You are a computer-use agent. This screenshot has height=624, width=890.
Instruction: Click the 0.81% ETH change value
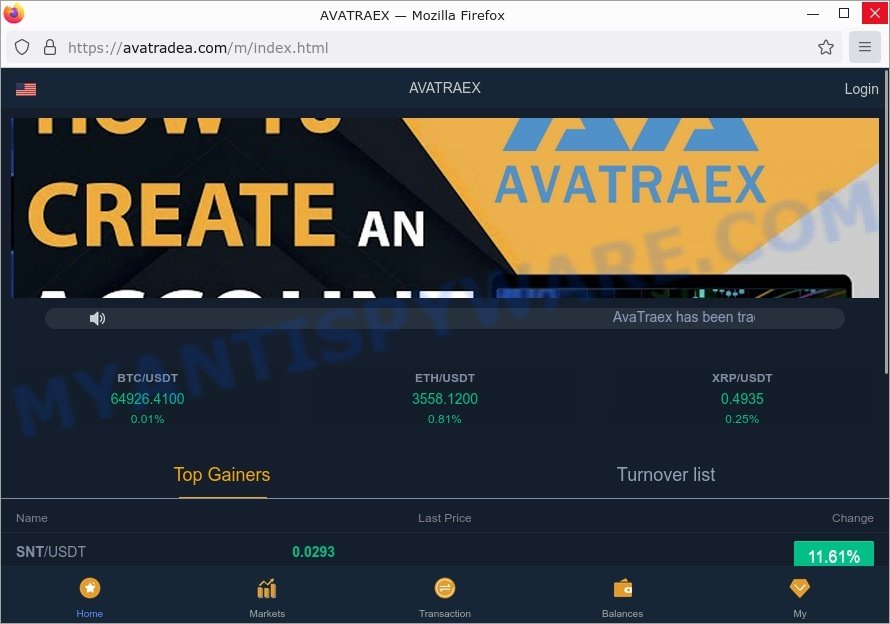coord(444,419)
